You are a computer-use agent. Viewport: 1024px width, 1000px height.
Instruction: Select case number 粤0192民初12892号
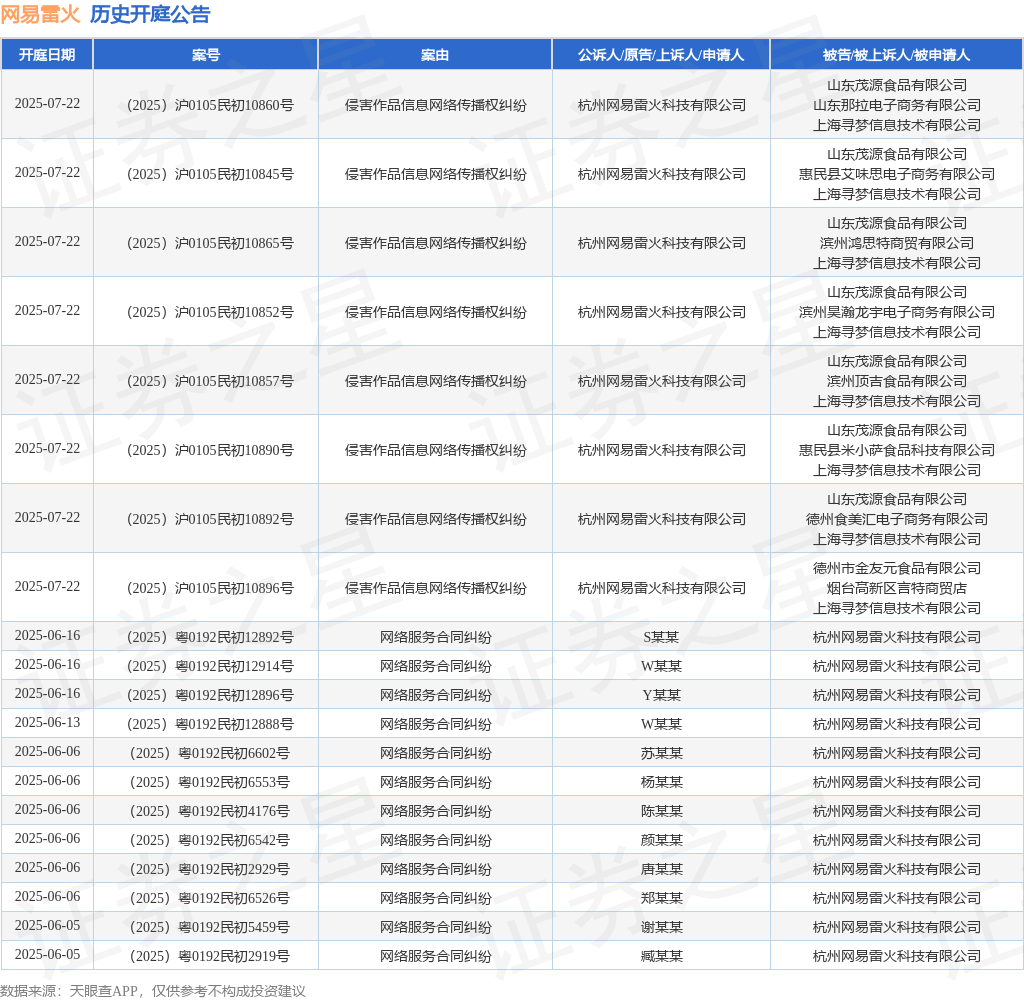(x=210, y=637)
